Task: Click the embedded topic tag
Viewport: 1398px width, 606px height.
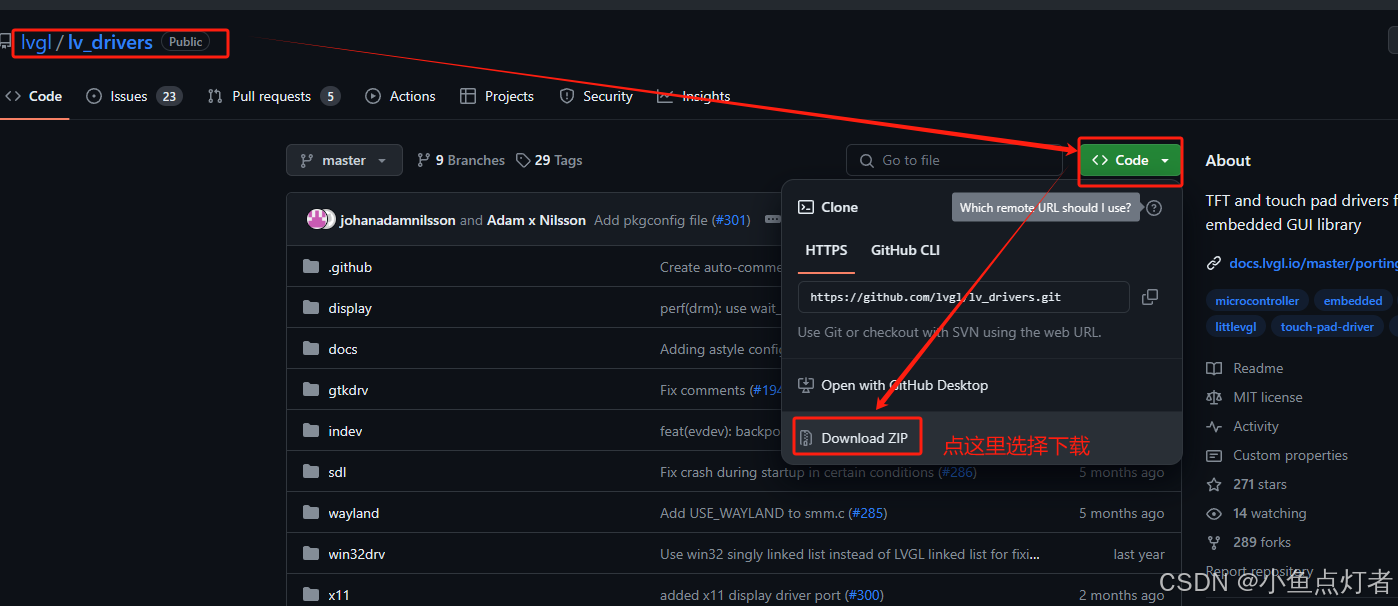Action: pos(1353,300)
